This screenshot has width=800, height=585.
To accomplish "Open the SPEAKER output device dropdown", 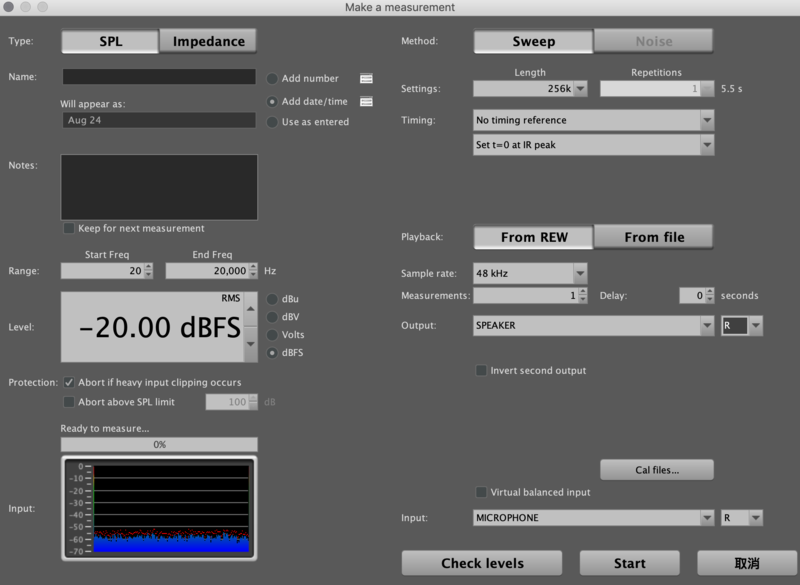I will [x=706, y=325].
